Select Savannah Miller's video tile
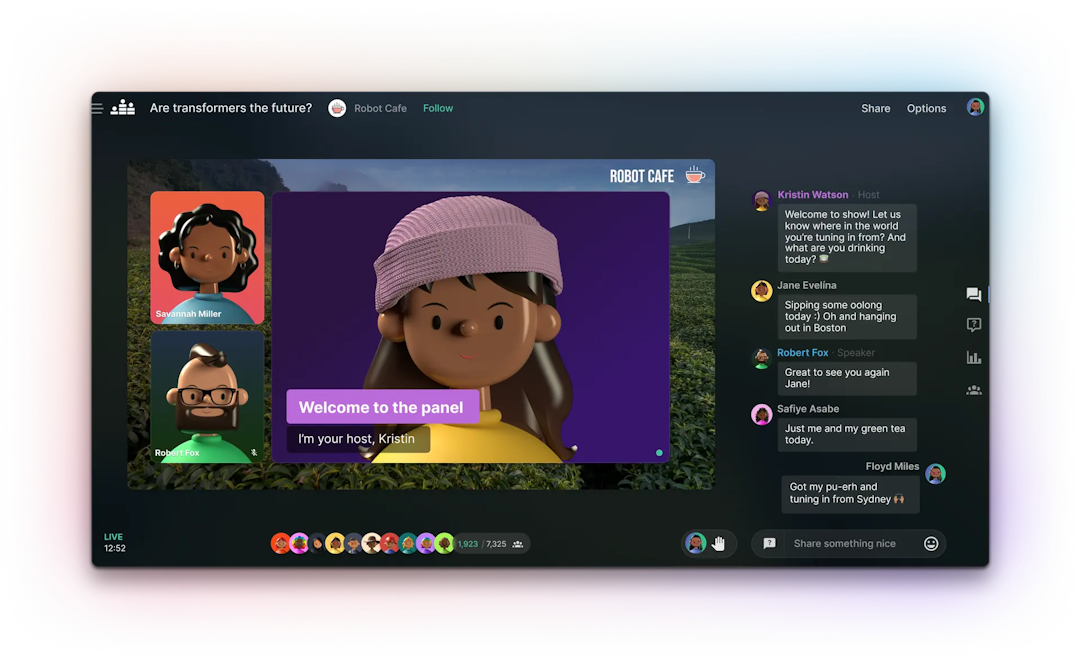Image resolution: width=1080 pixels, height=658 pixels. [x=207, y=258]
